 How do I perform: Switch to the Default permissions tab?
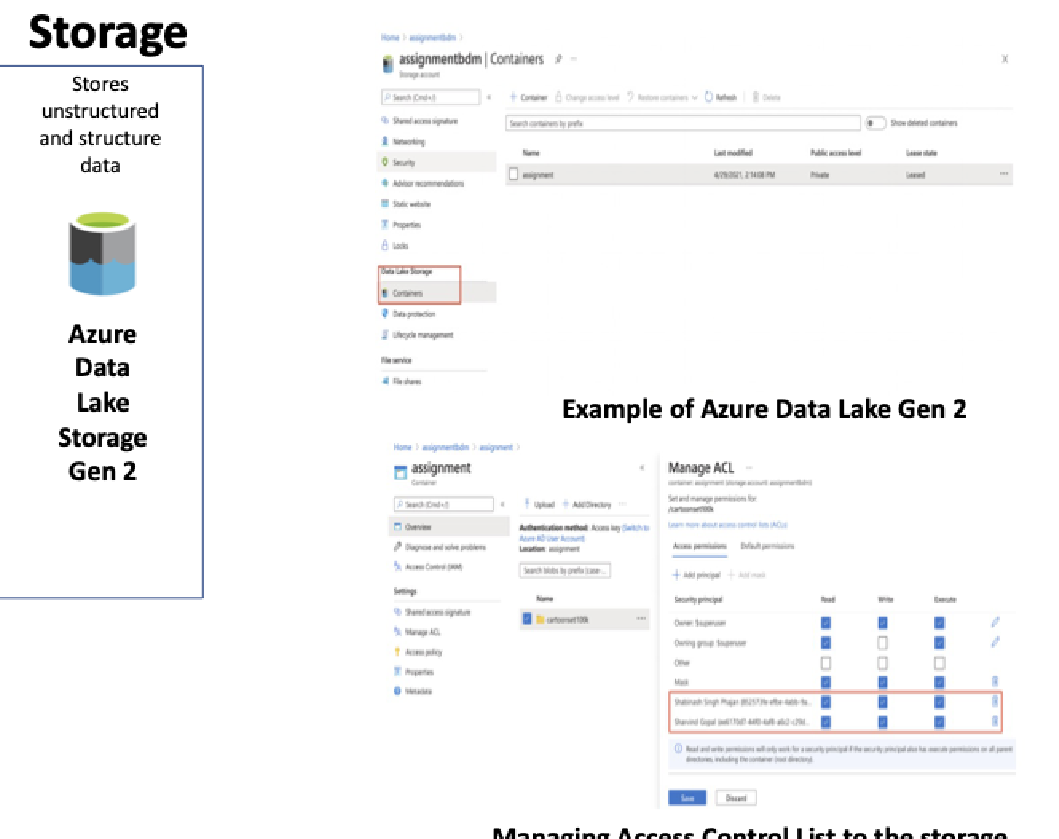pyautogui.click(x=766, y=544)
